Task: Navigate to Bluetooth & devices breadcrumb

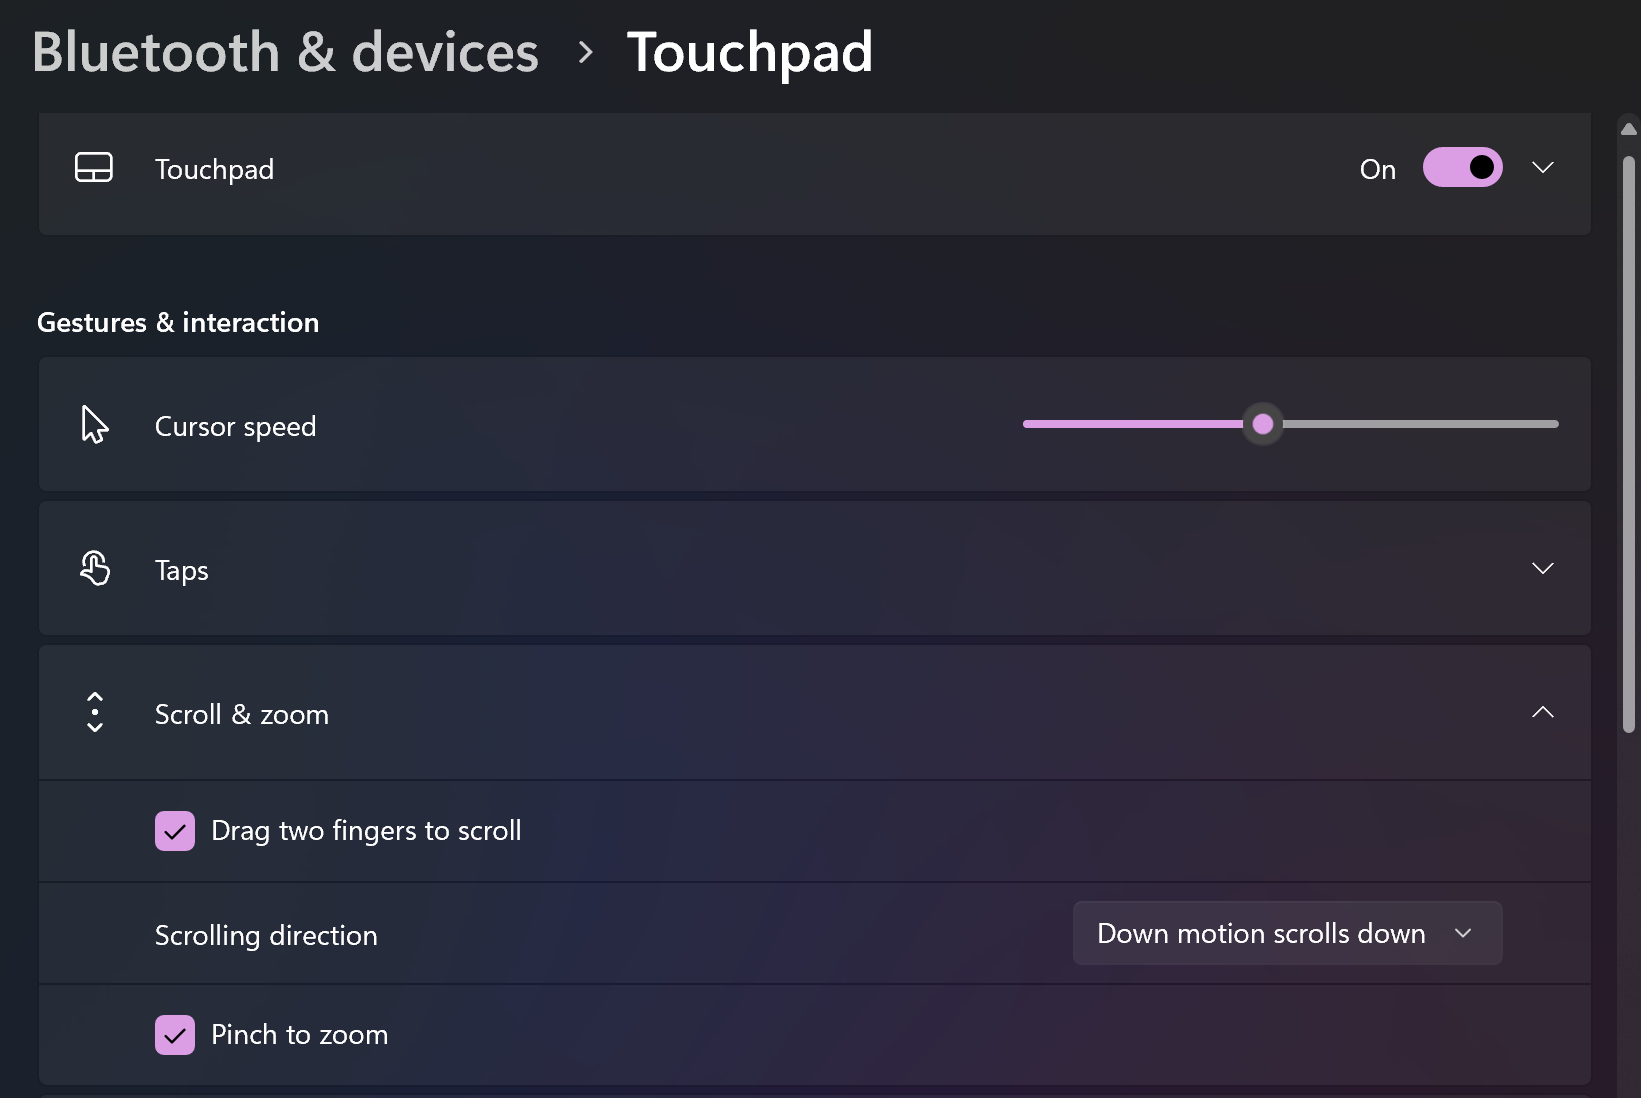Action: coord(286,51)
